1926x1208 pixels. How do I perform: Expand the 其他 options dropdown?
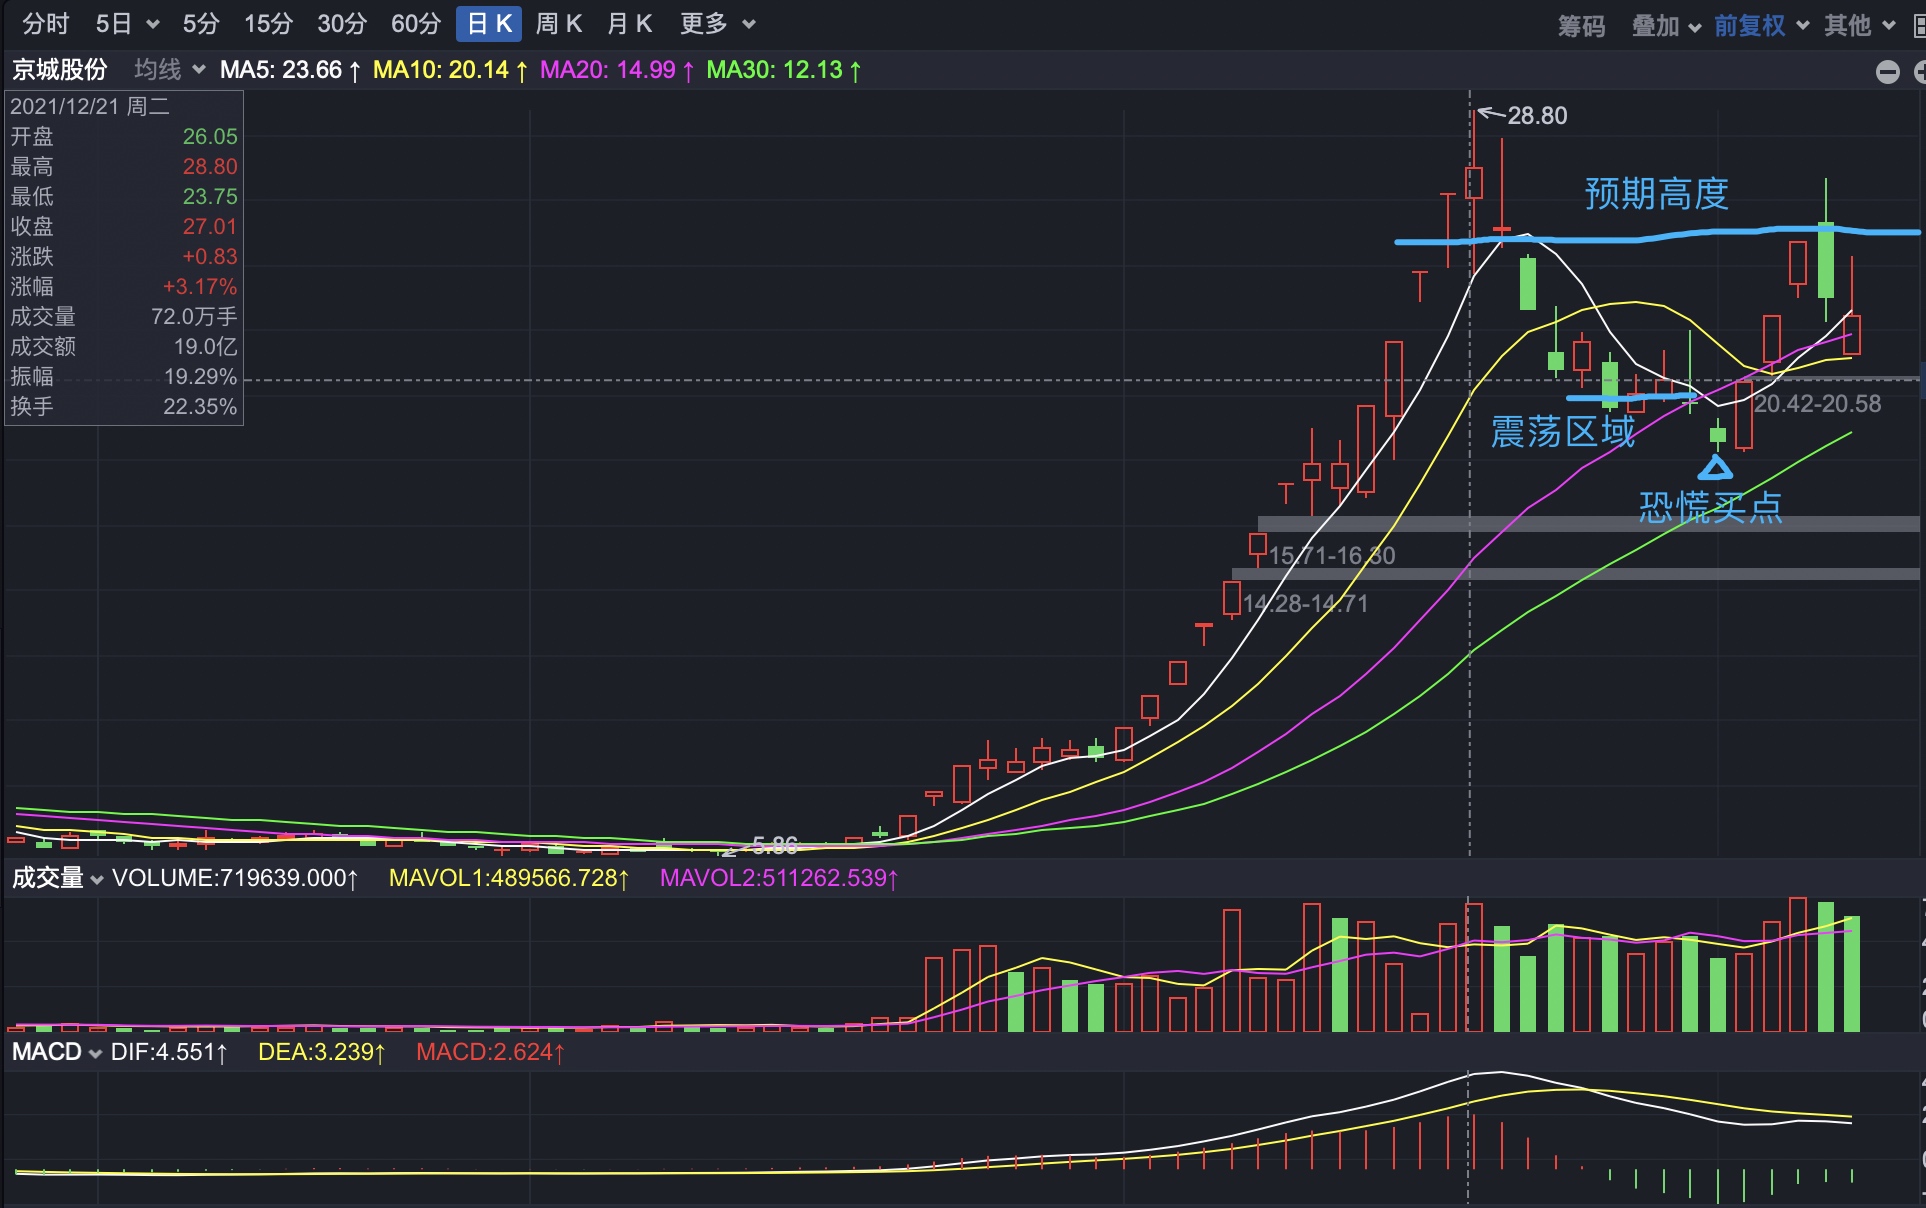1859,25
